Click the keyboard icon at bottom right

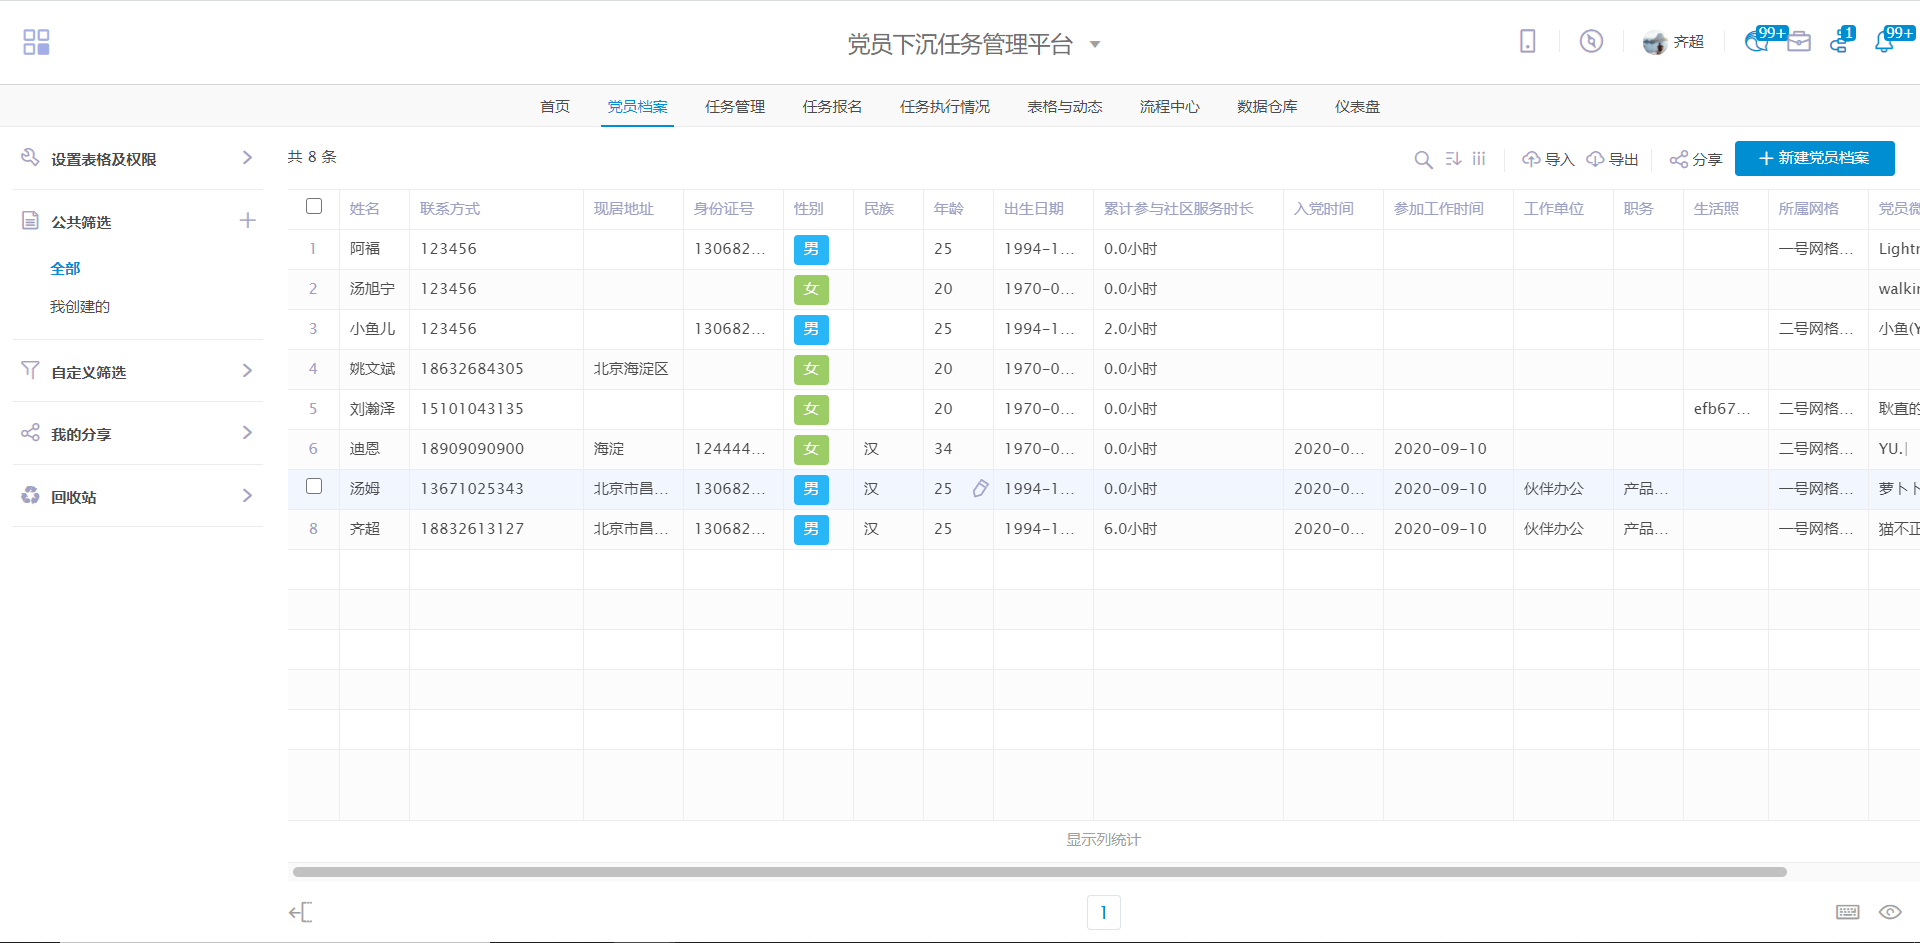click(1847, 912)
